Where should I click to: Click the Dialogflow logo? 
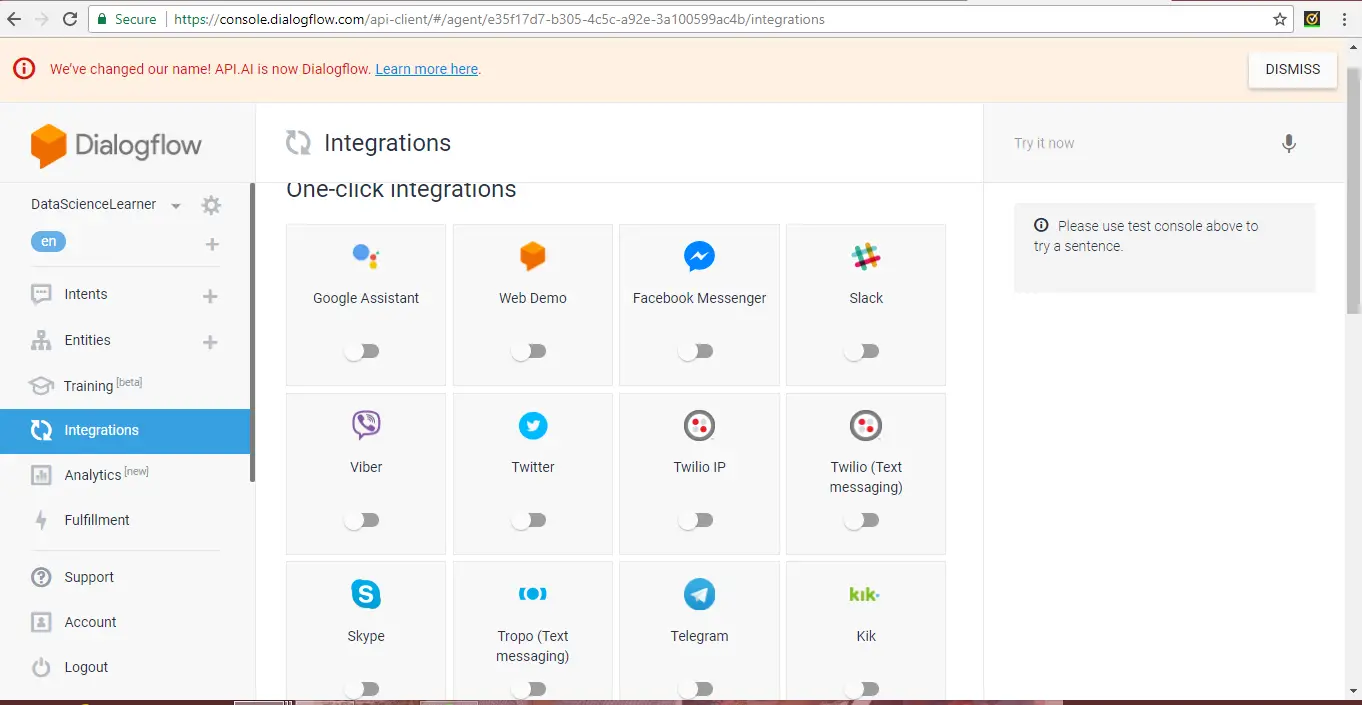pos(116,146)
